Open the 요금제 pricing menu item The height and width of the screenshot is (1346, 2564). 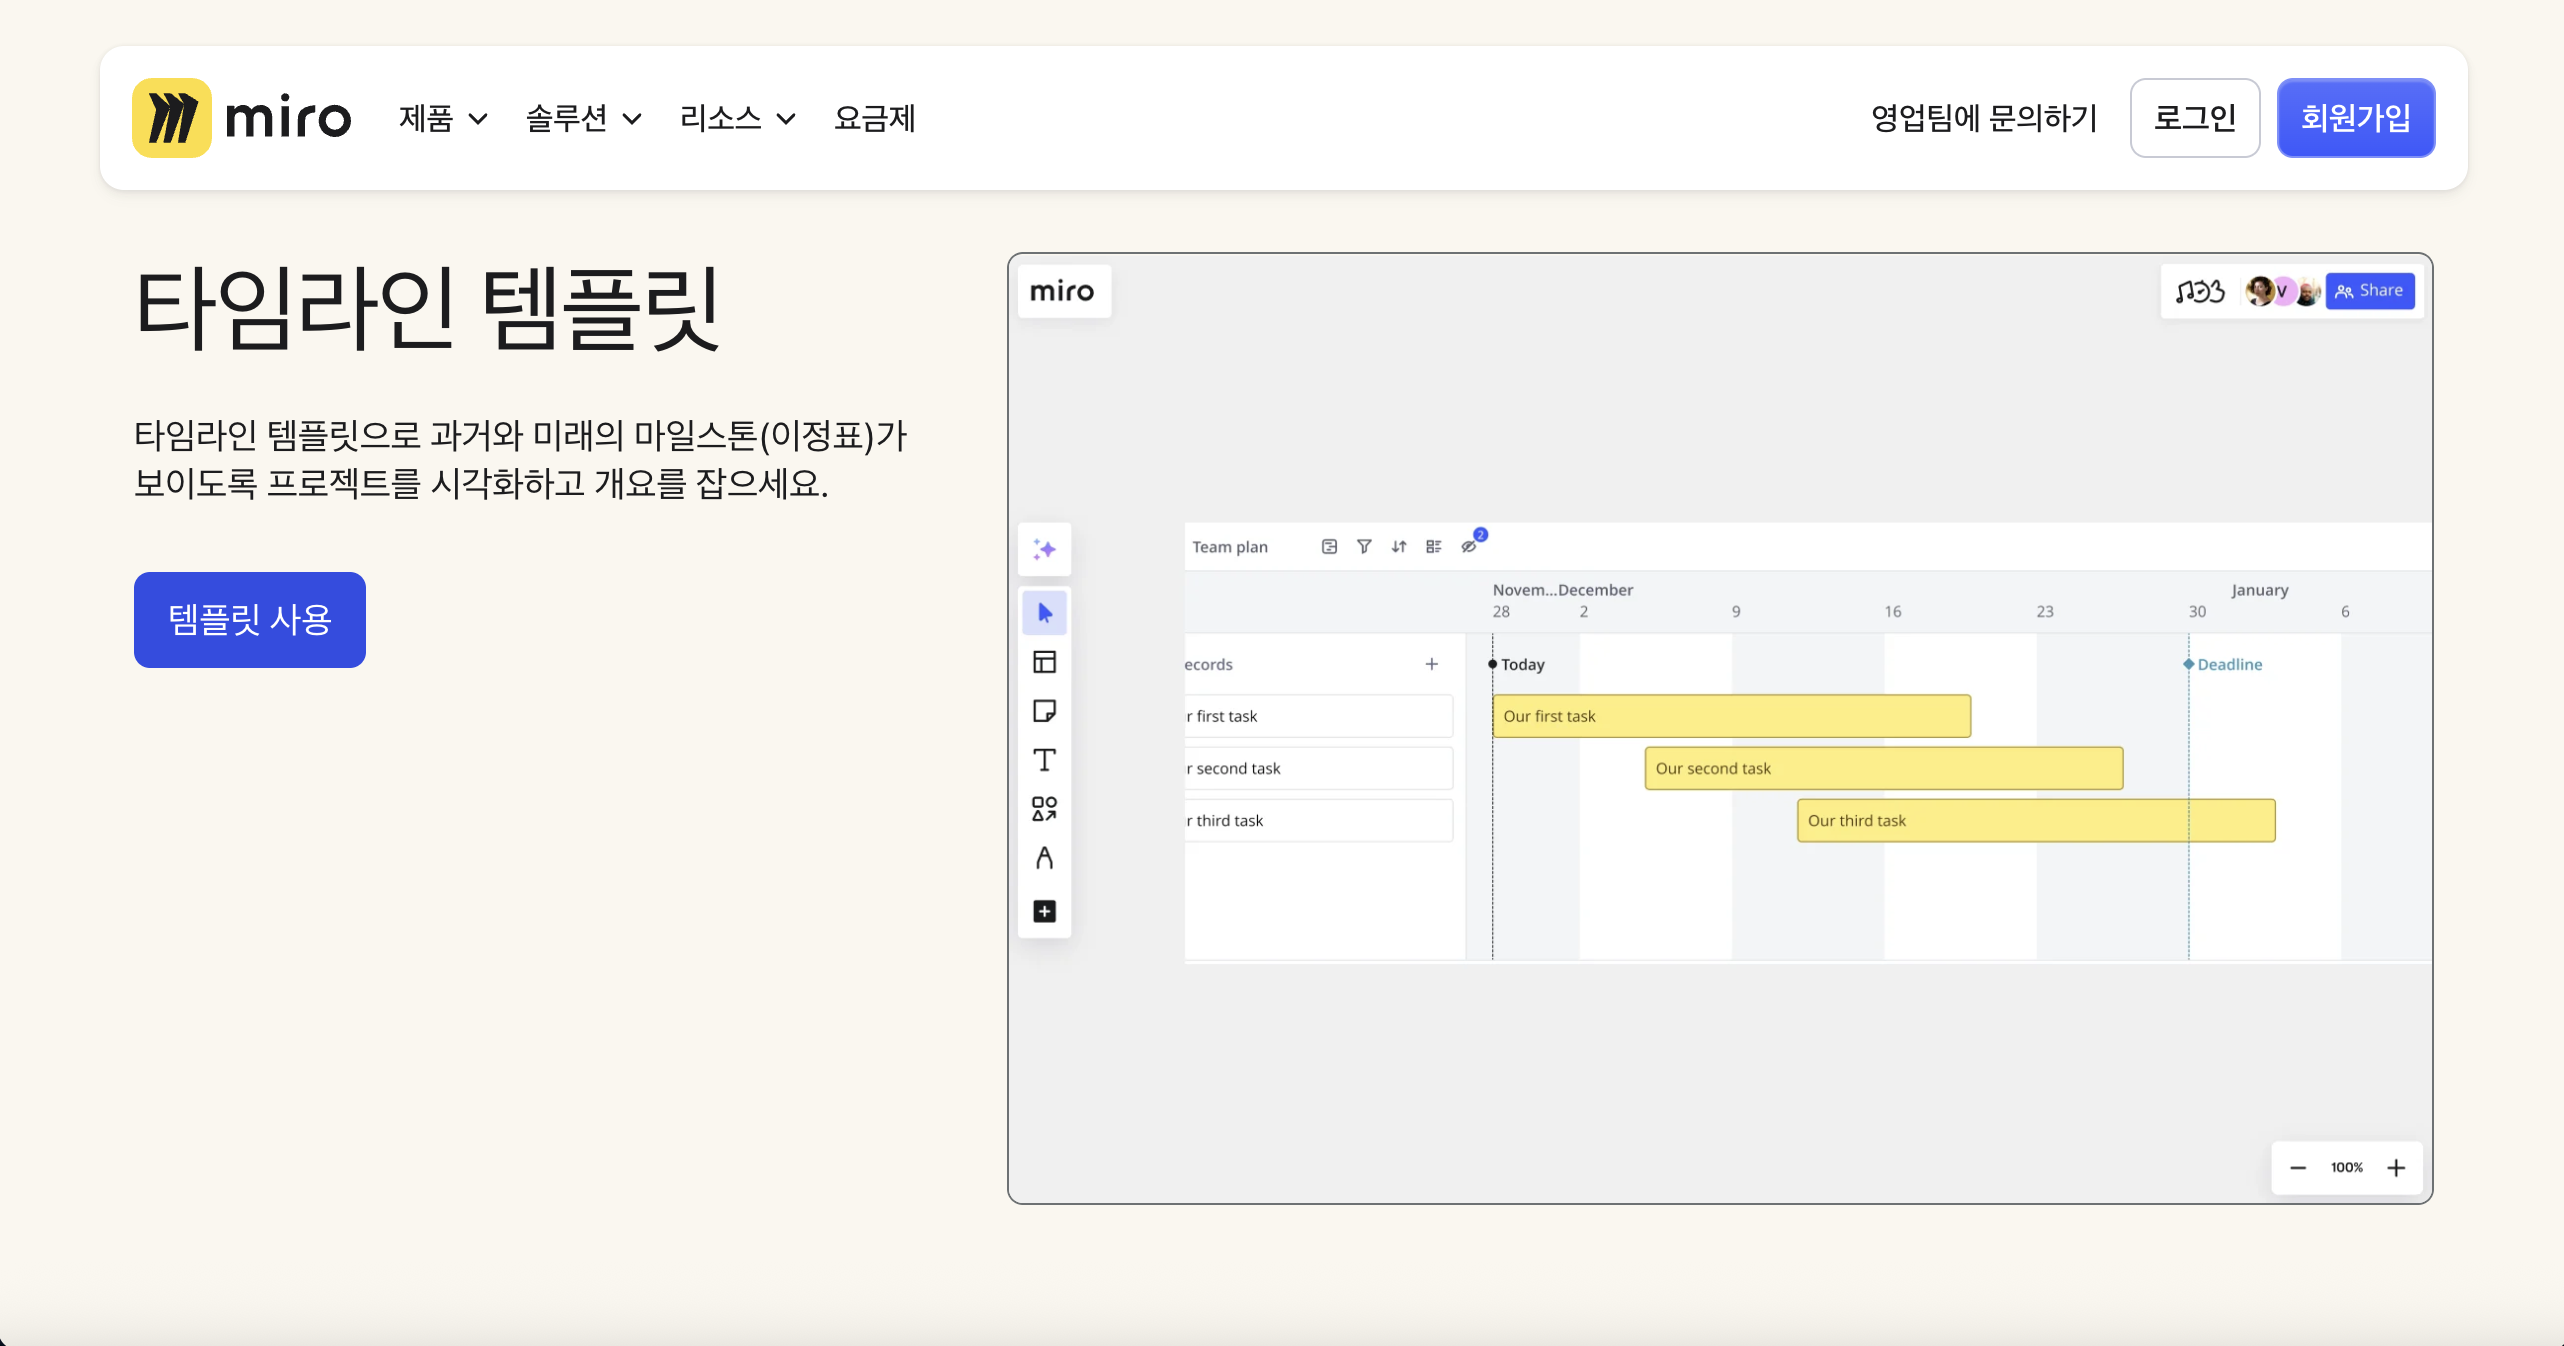tap(874, 119)
